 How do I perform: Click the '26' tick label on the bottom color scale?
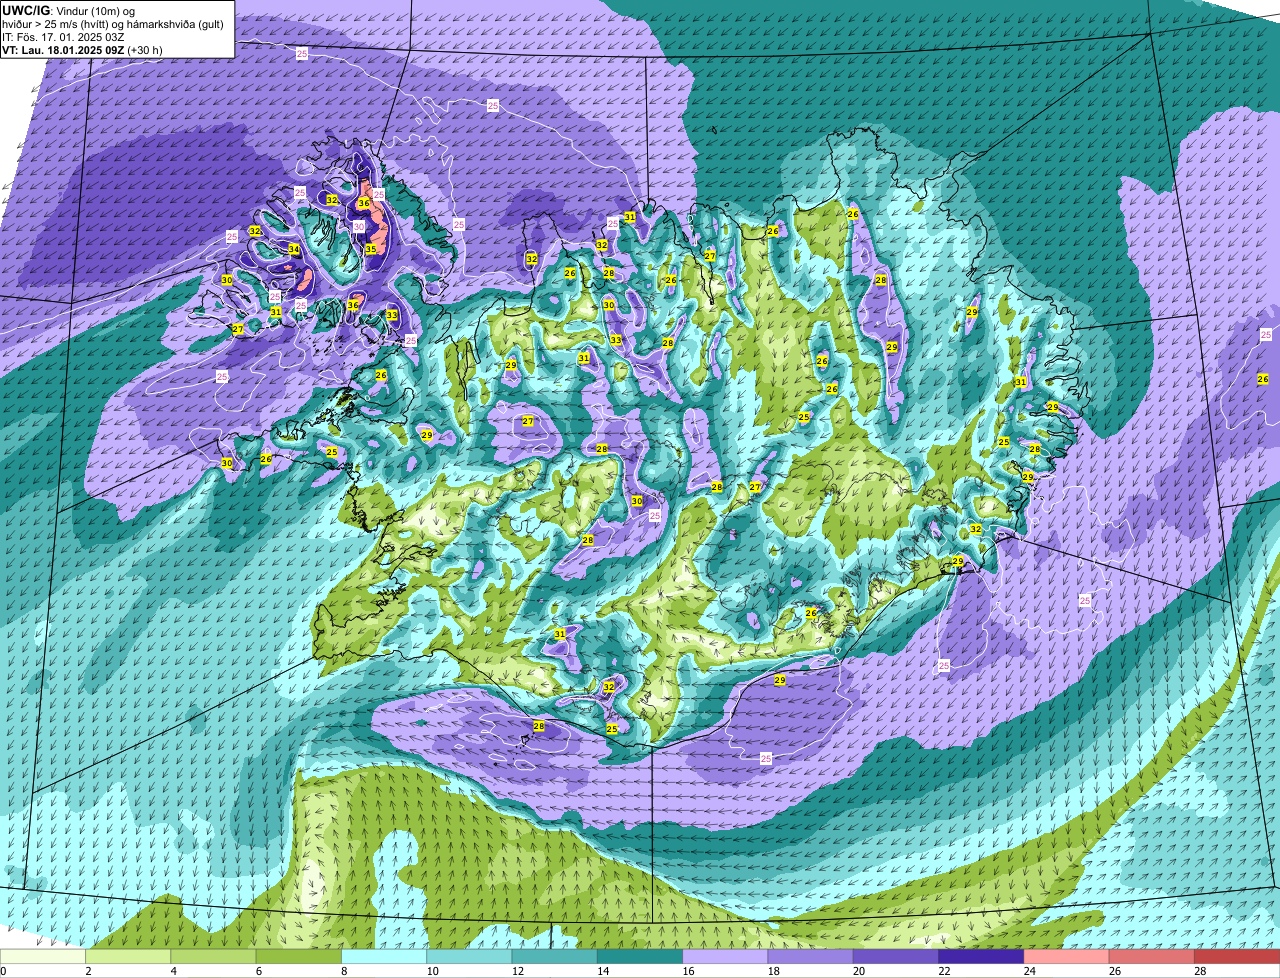click(1114, 971)
